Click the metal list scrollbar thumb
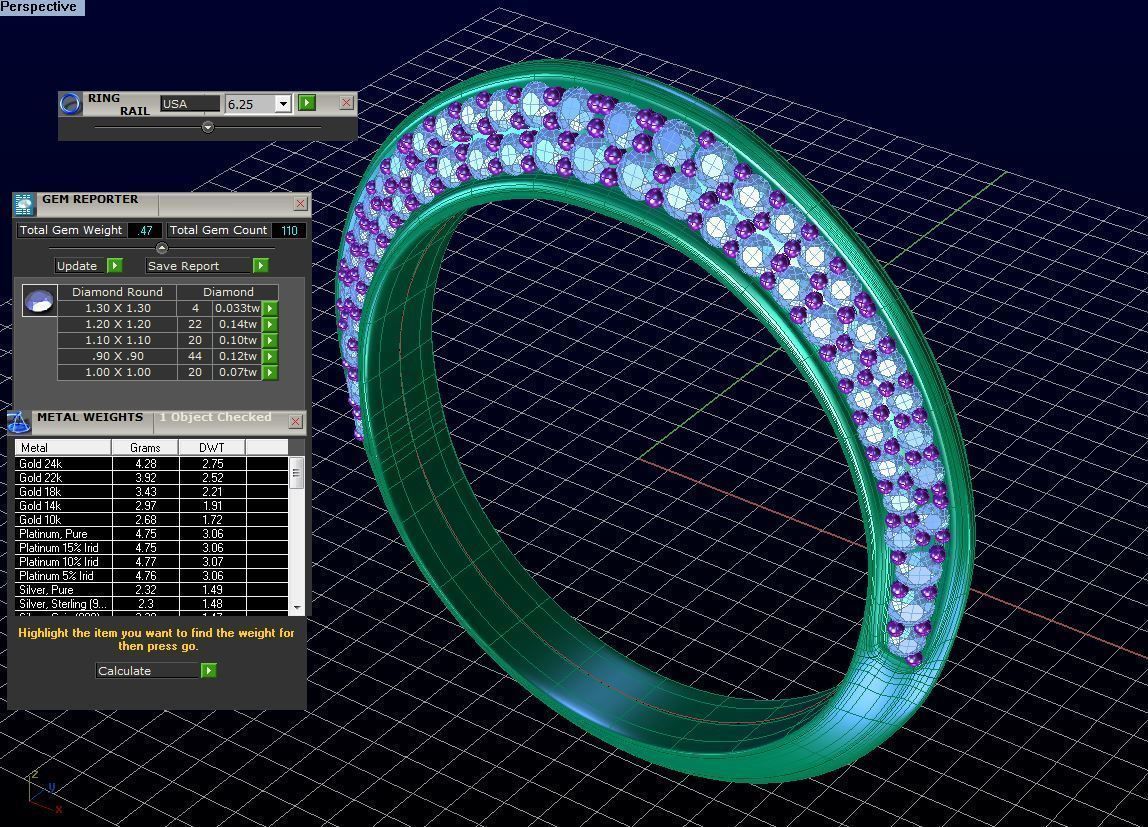The width and height of the screenshot is (1148, 827). click(297, 473)
